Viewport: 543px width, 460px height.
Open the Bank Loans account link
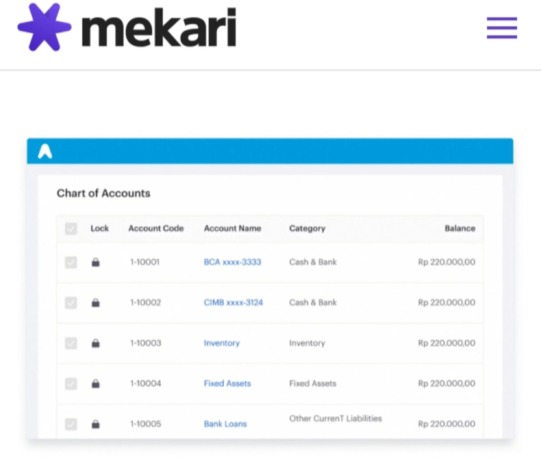(225, 424)
